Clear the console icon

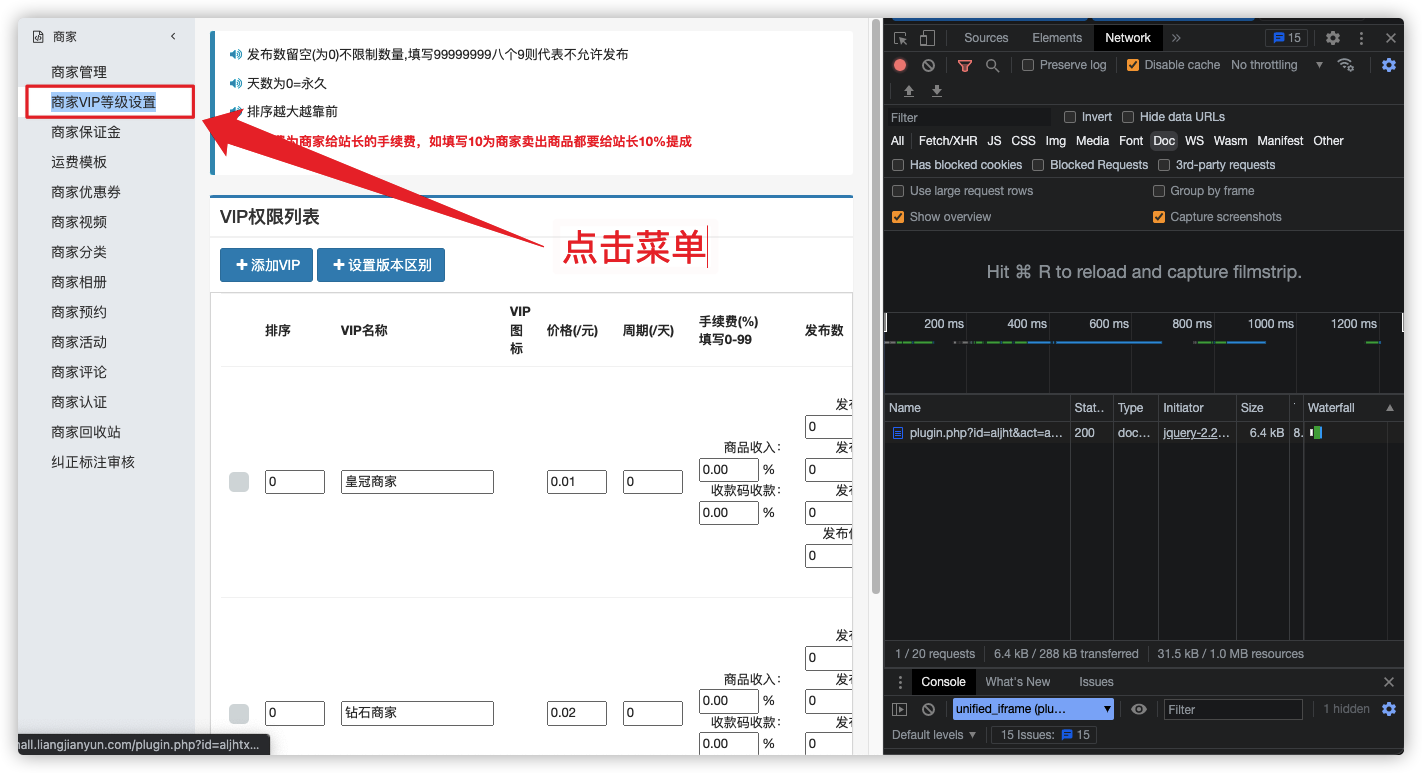click(x=928, y=709)
